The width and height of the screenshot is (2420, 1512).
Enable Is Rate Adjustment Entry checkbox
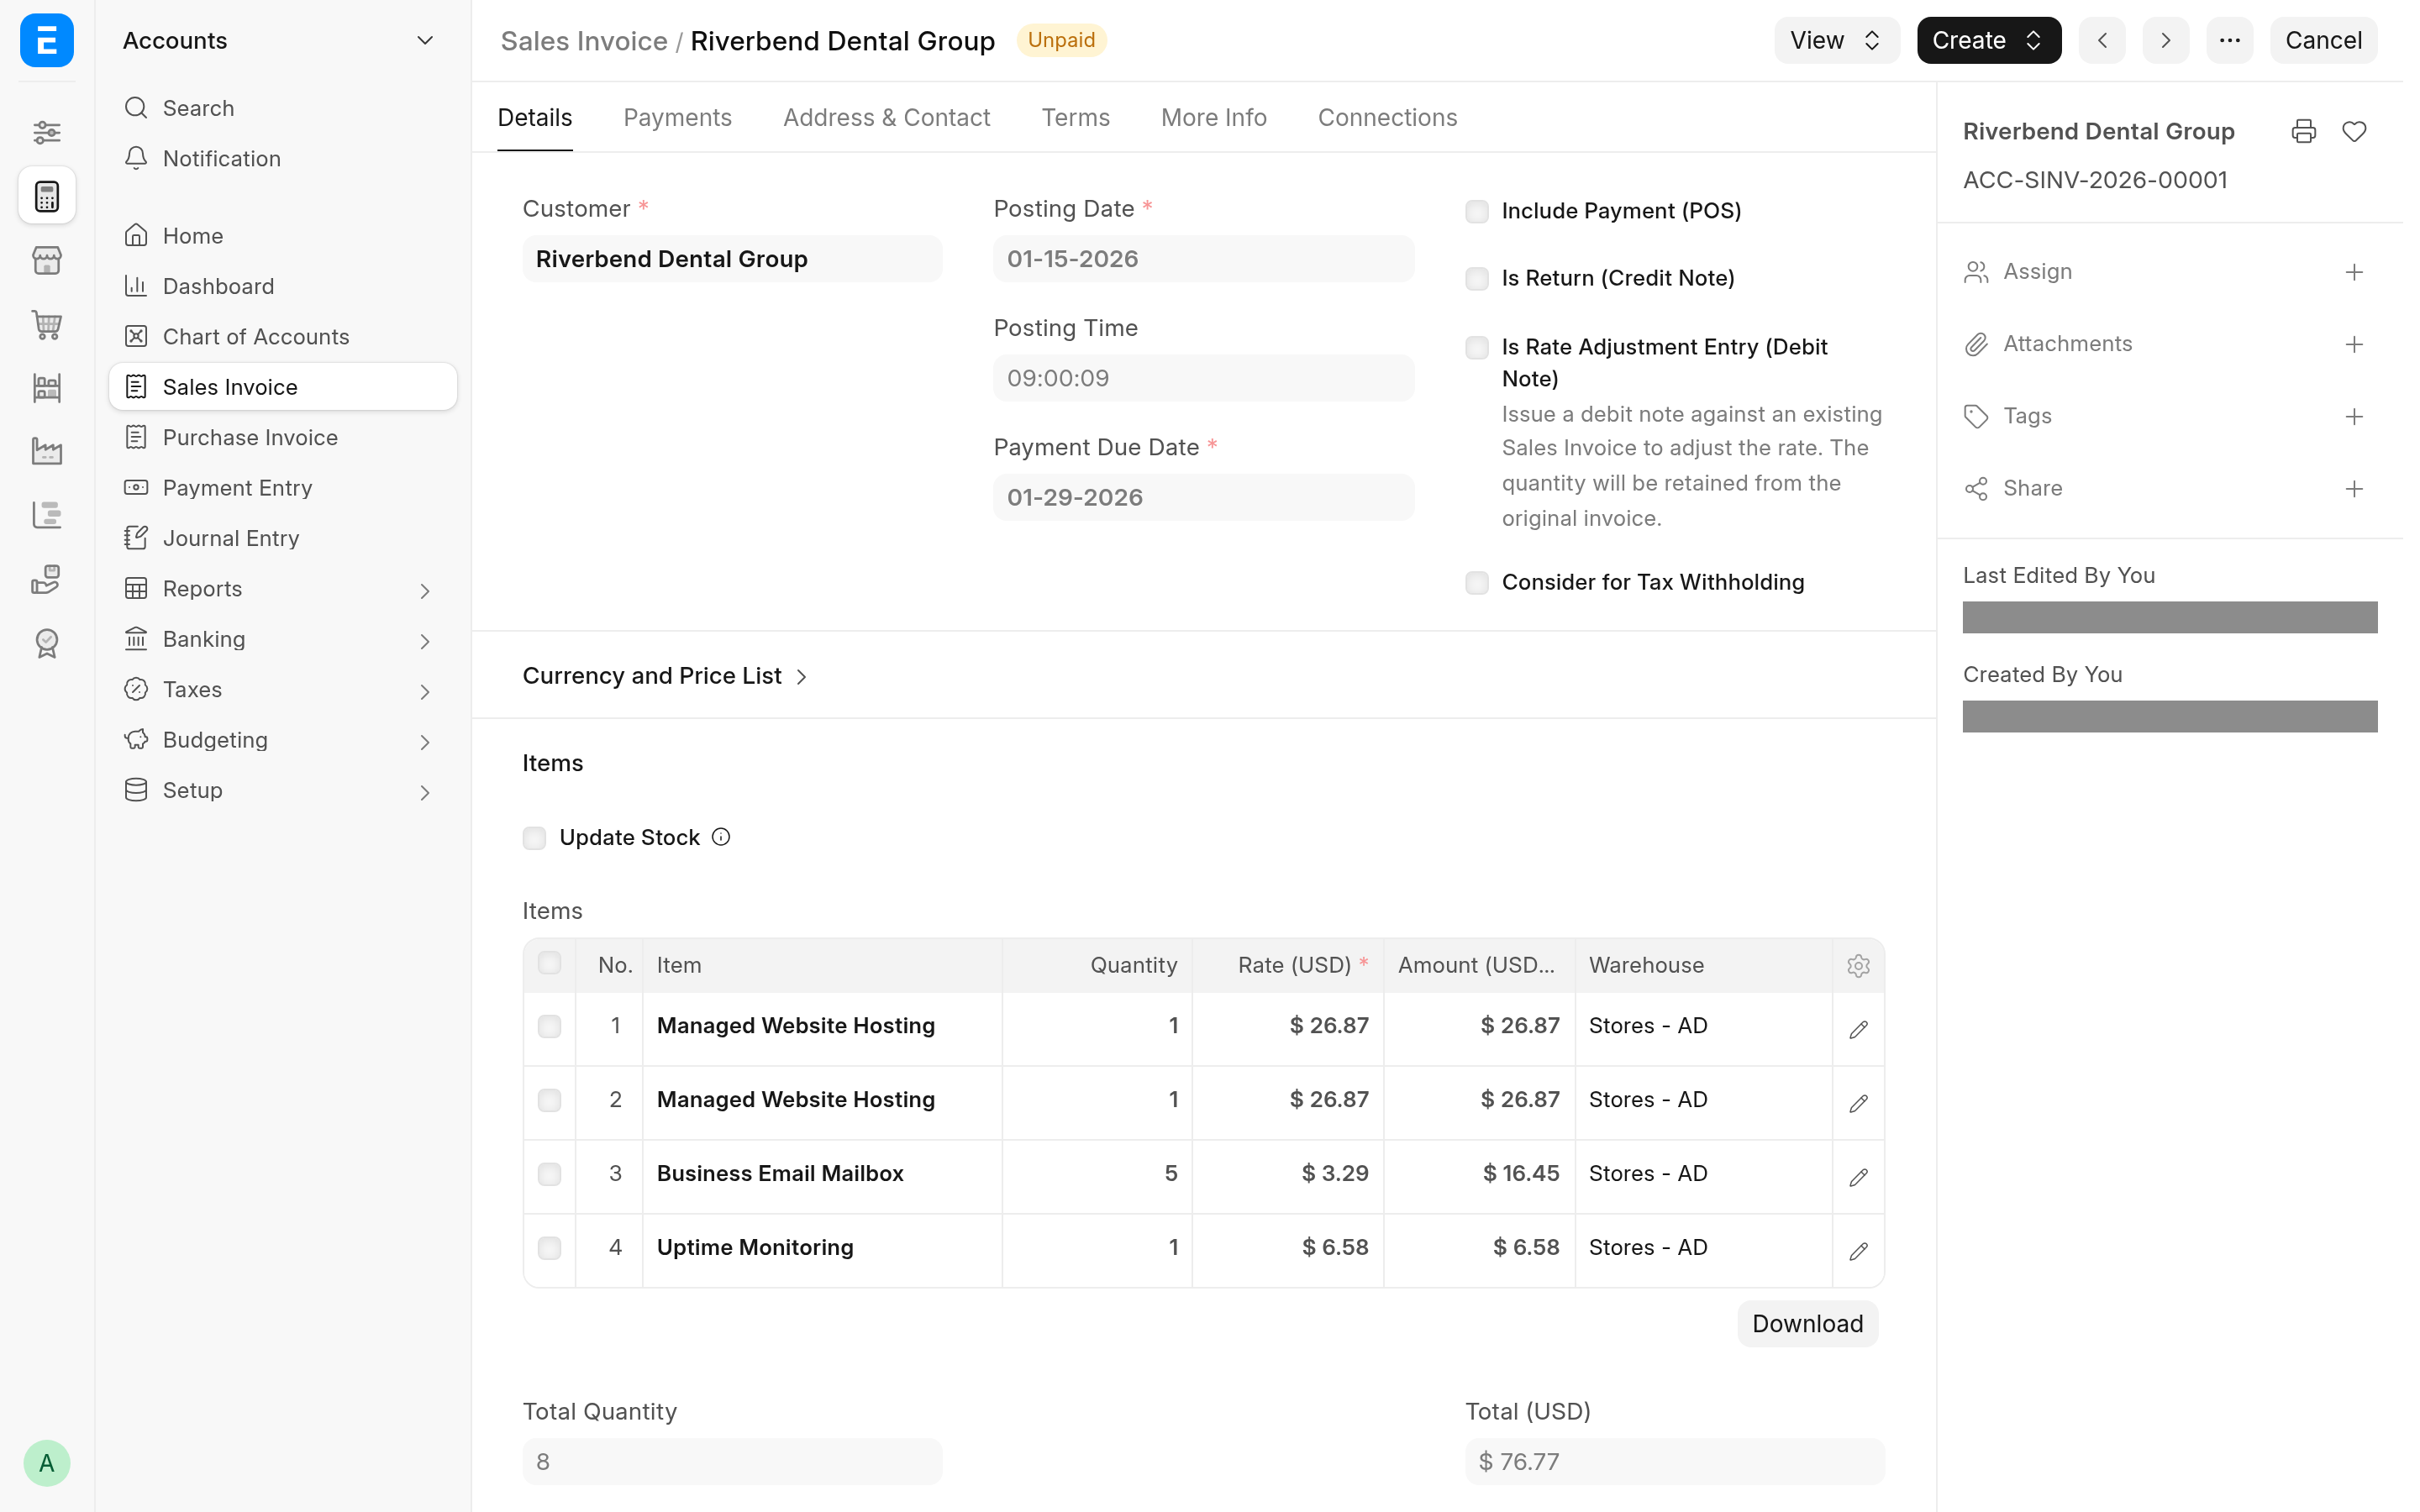coord(1477,347)
